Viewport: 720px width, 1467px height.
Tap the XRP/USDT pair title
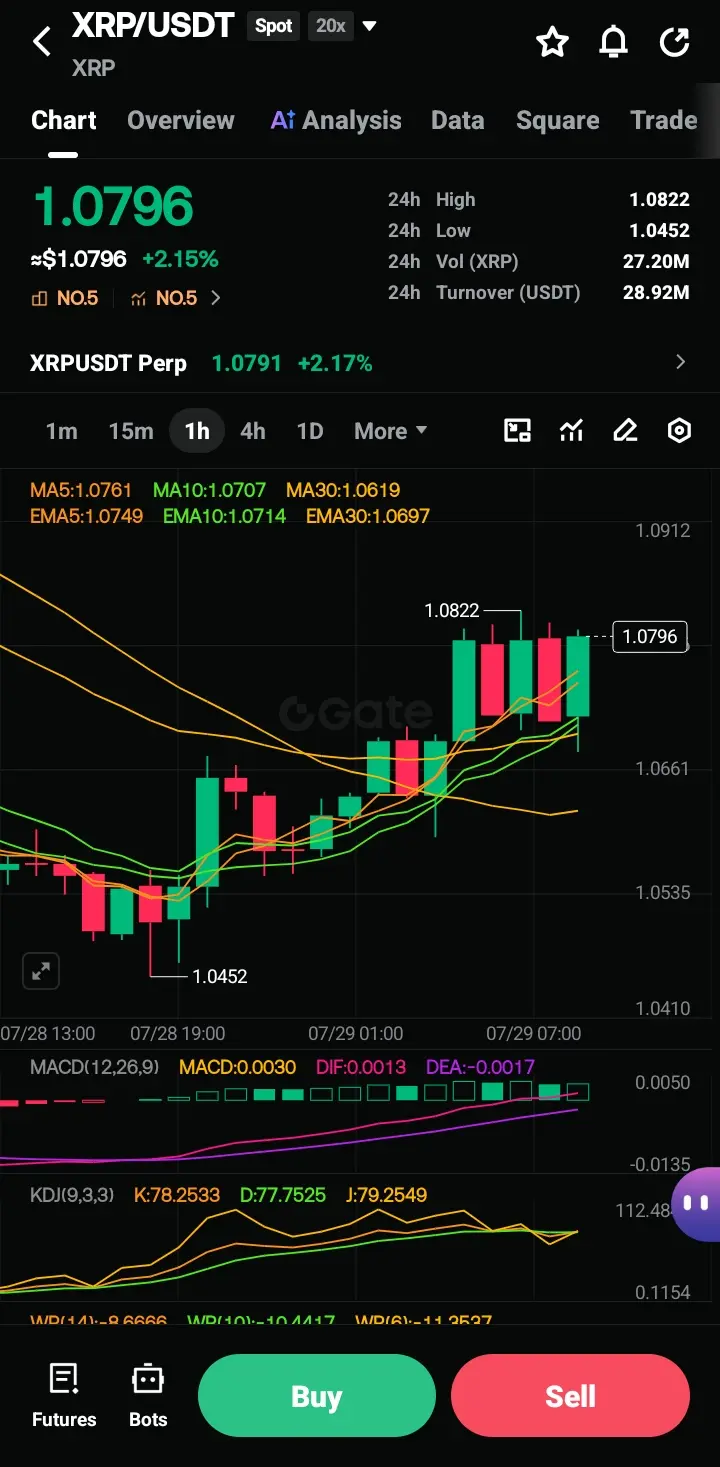point(153,26)
